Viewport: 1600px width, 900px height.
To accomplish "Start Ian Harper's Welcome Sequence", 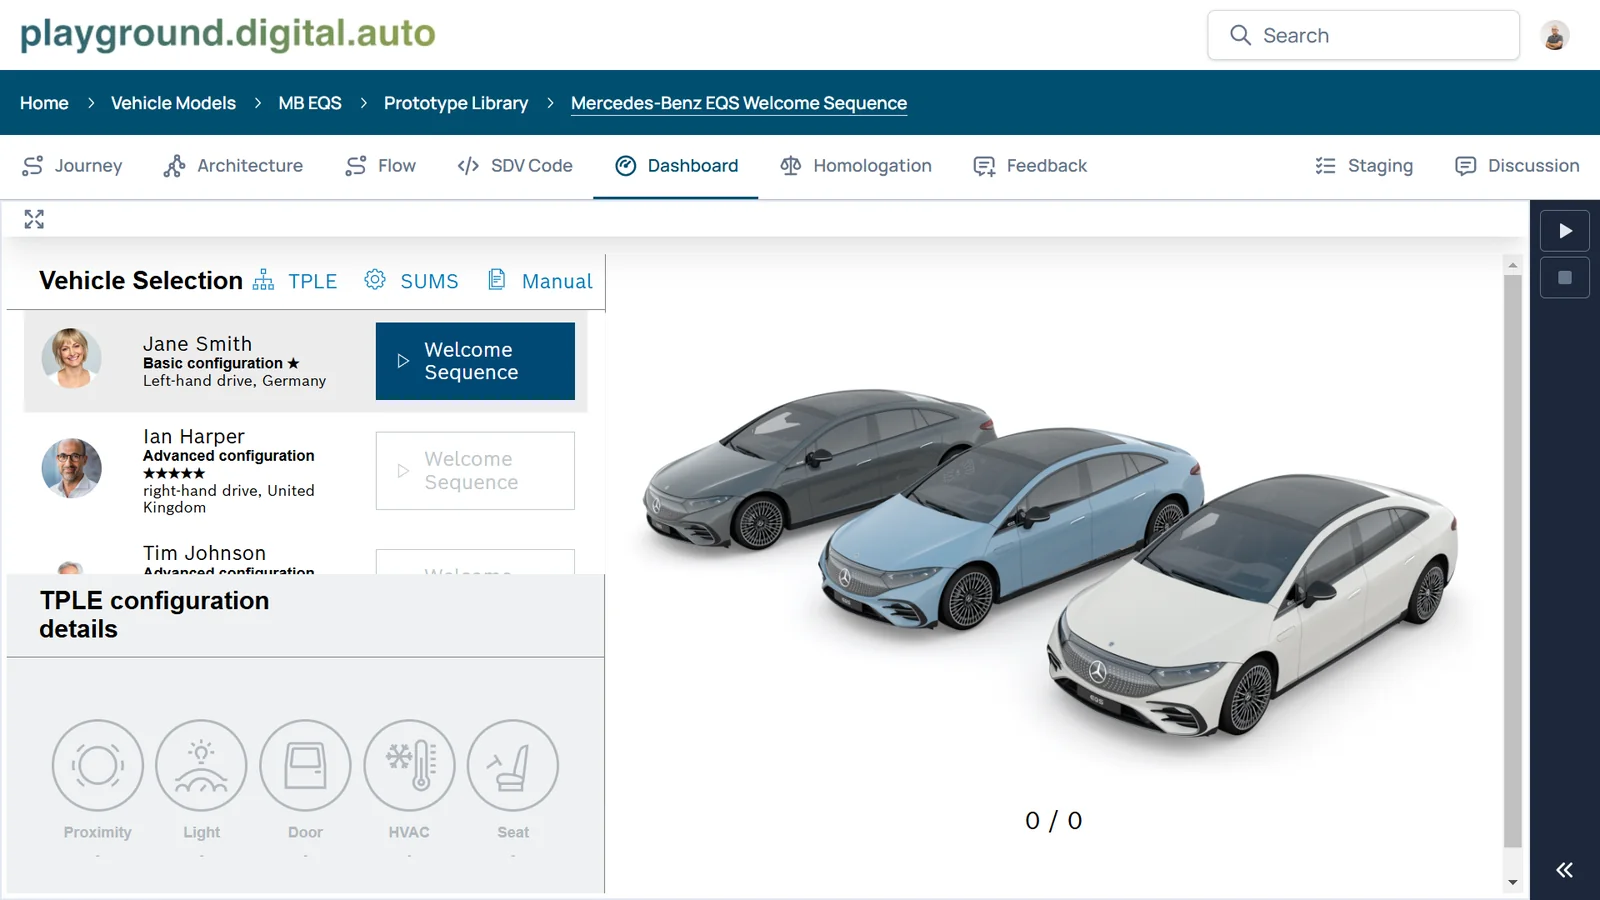I will 475,471.
